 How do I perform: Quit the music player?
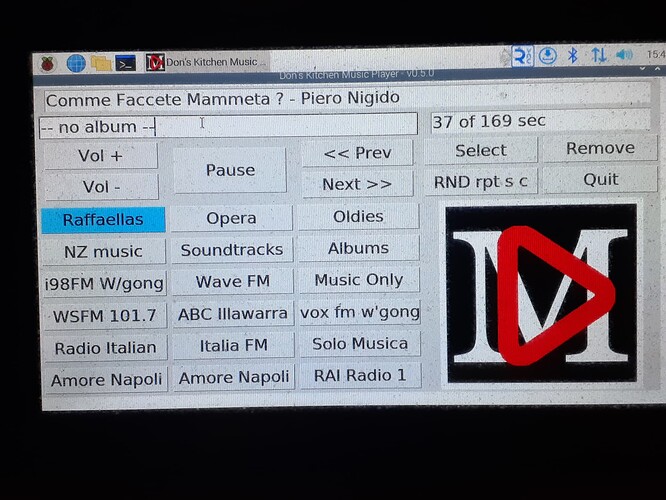[x=601, y=179]
